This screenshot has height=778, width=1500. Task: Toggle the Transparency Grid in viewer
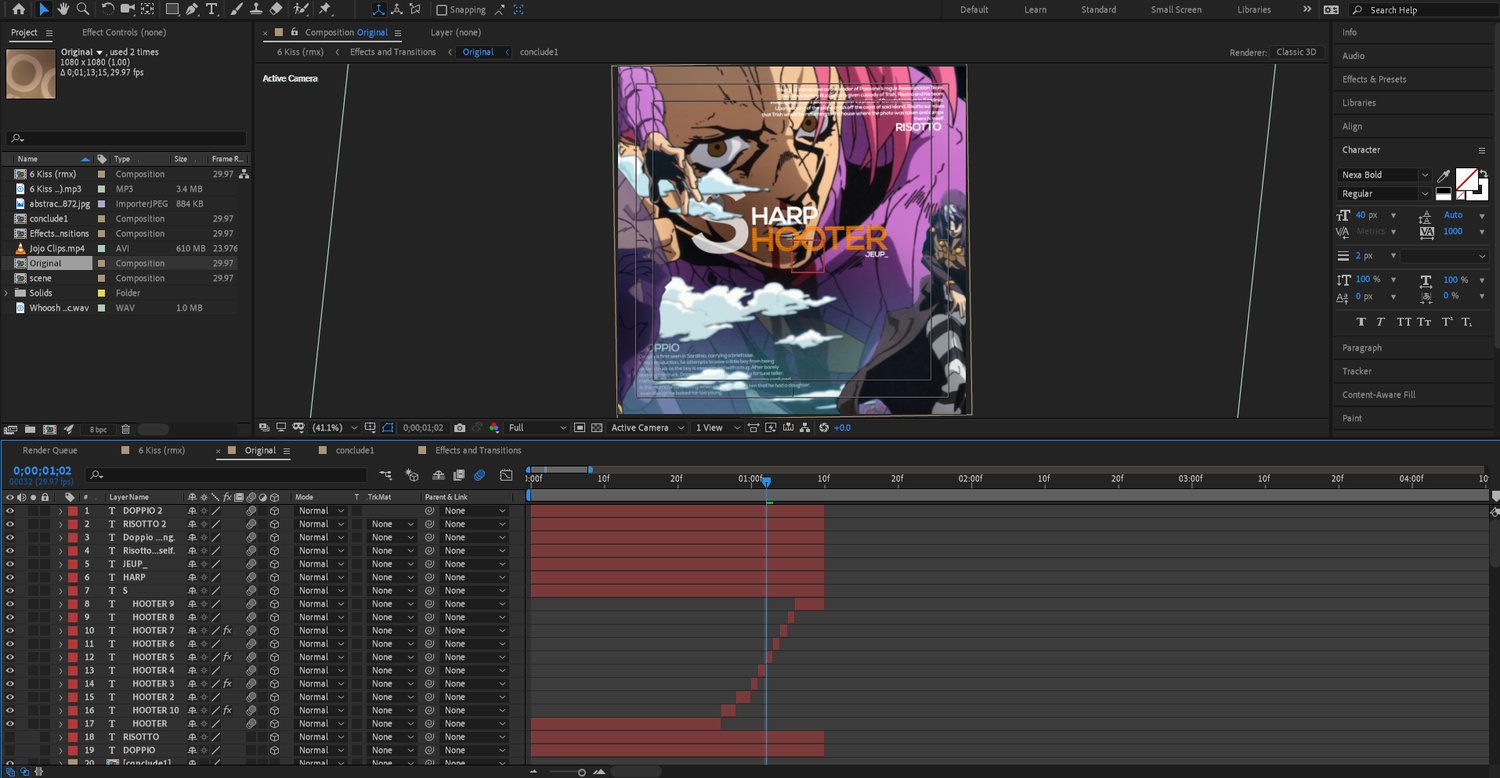tap(596, 428)
